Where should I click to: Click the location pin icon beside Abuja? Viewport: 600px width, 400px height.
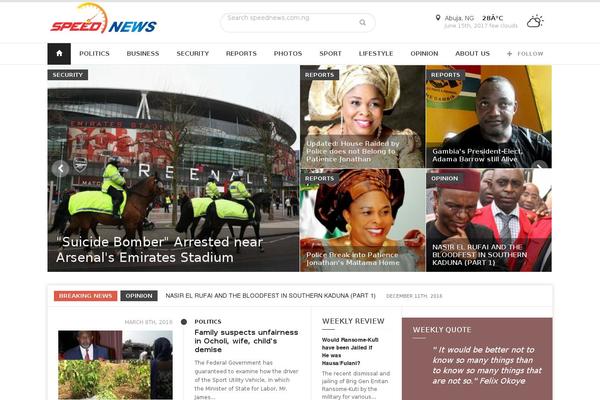click(438, 18)
